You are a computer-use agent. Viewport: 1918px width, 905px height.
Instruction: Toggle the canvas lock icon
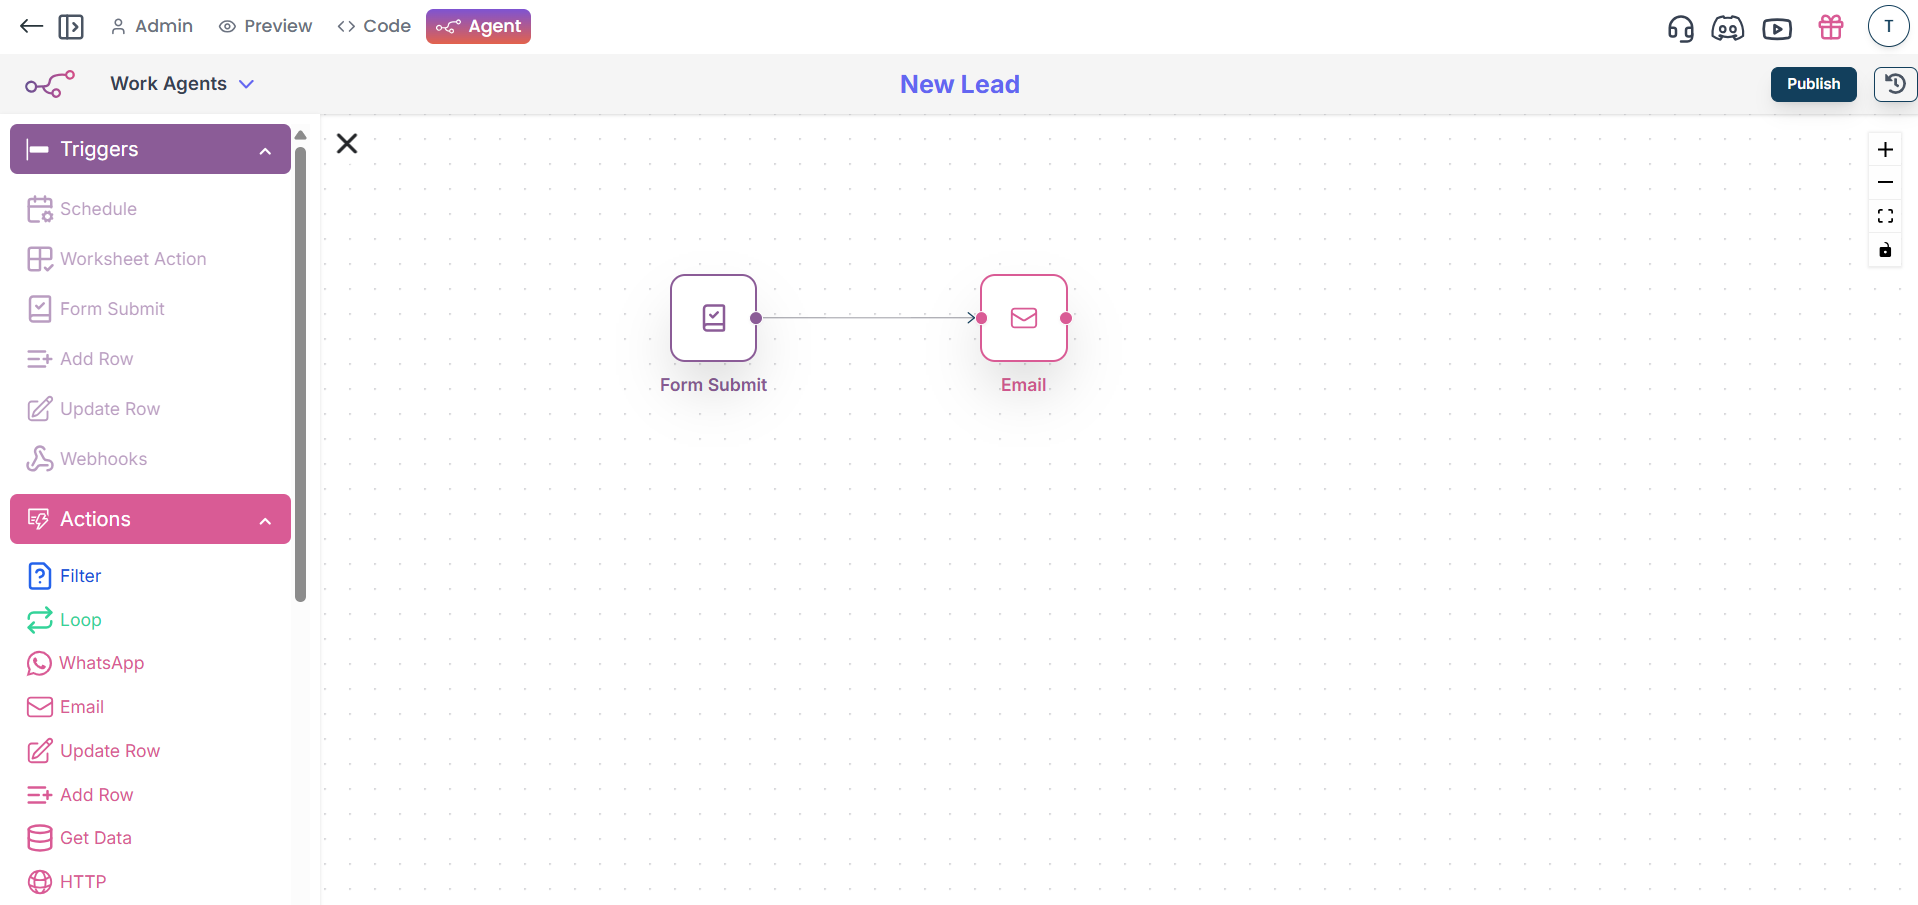(x=1885, y=250)
